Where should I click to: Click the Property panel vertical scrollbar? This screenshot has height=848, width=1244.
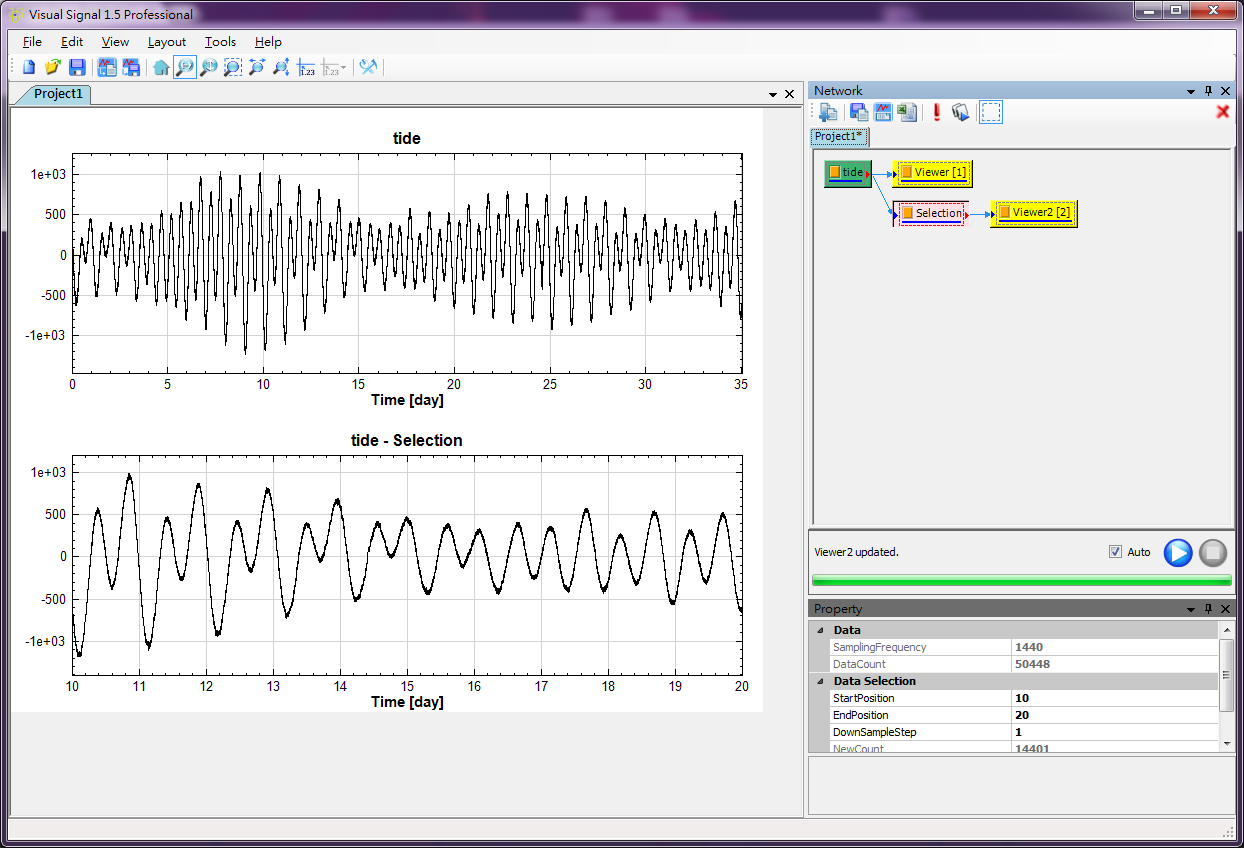pos(1227,675)
